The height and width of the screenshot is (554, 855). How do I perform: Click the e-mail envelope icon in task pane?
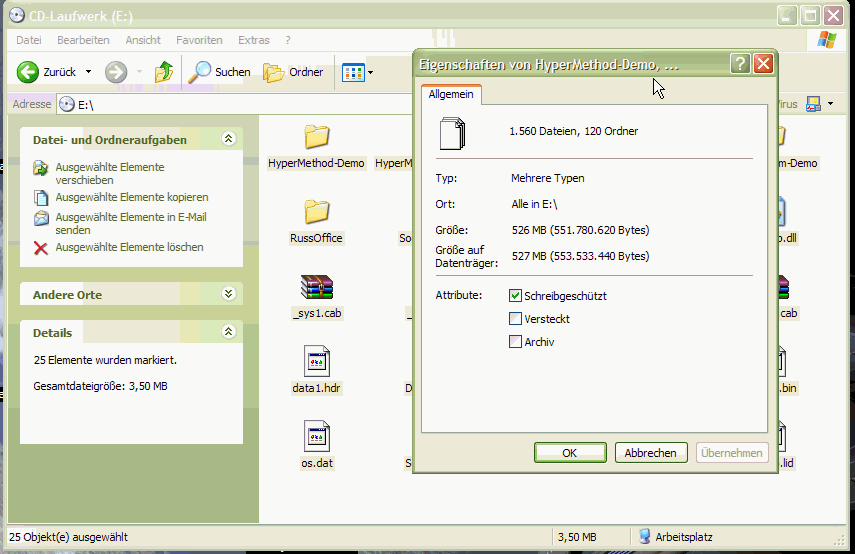click(x=41, y=219)
